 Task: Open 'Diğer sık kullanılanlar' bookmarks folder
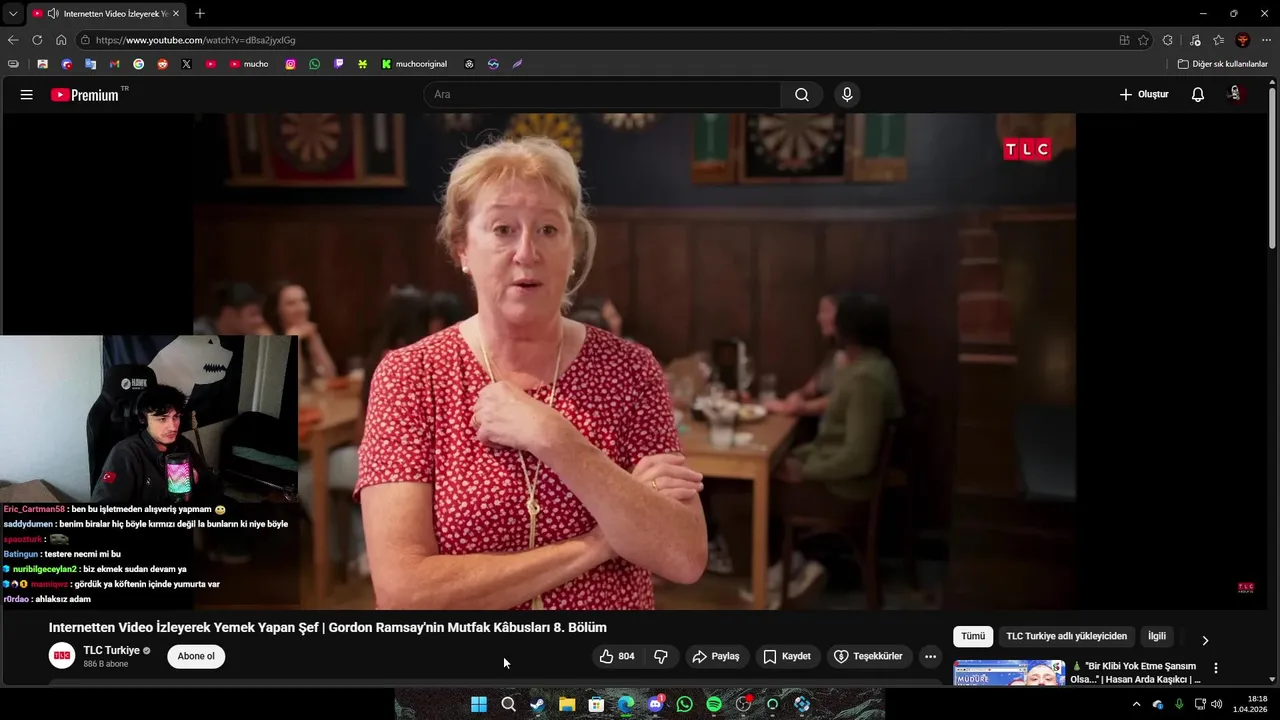click(1222, 64)
